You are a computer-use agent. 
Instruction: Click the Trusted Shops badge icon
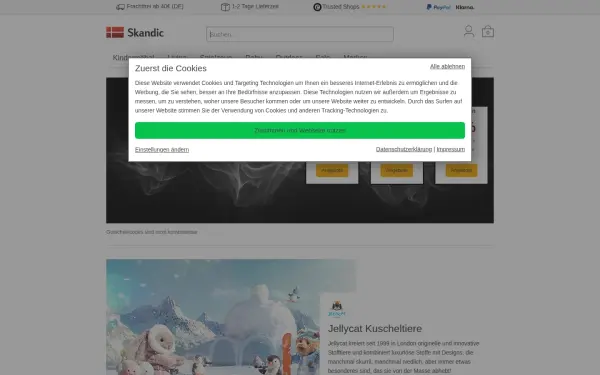[317, 7]
